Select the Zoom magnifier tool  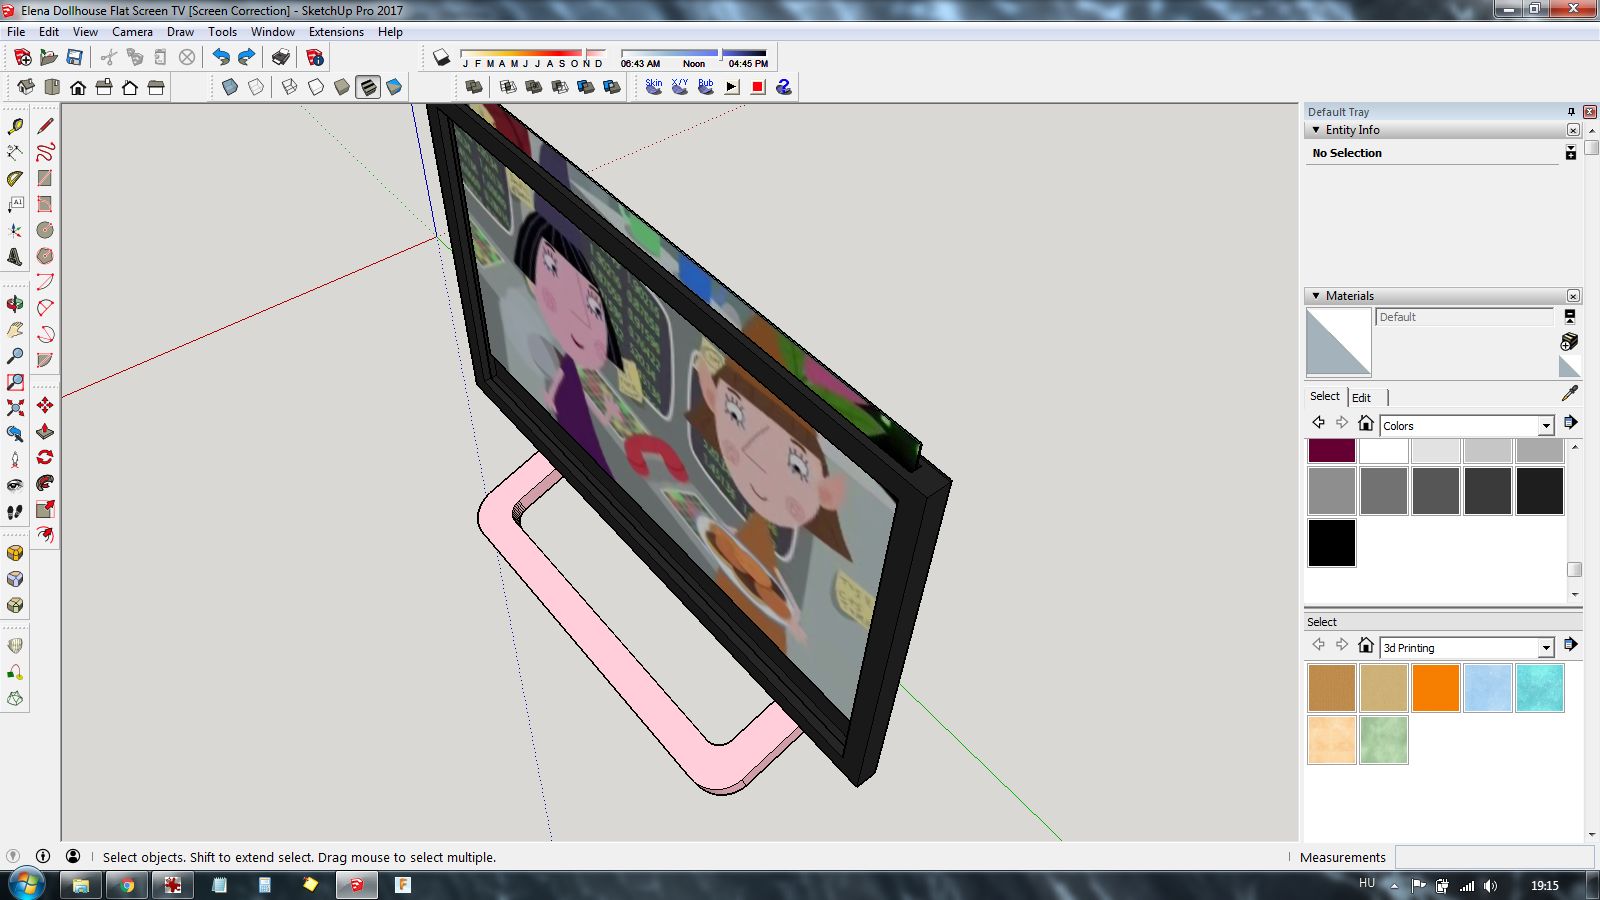pyautogui.click(x=15, y=356)
